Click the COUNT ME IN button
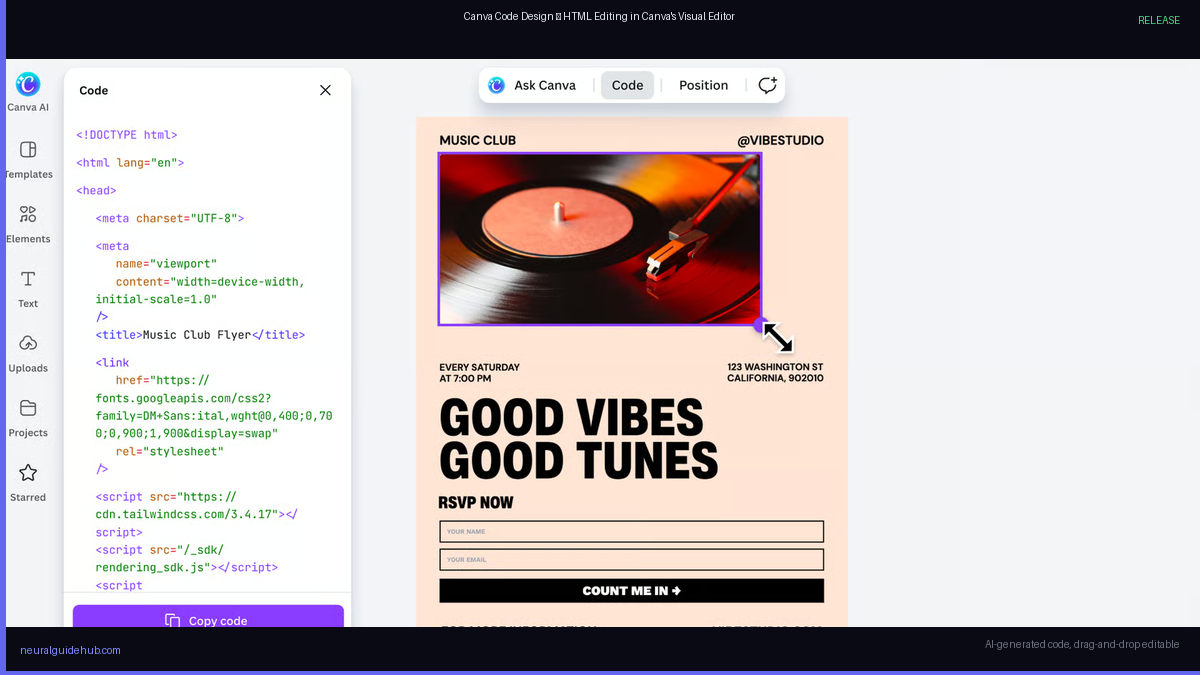Image resolution: width=1200 pixels, height=675 pixels. click(x=631, y=591)
